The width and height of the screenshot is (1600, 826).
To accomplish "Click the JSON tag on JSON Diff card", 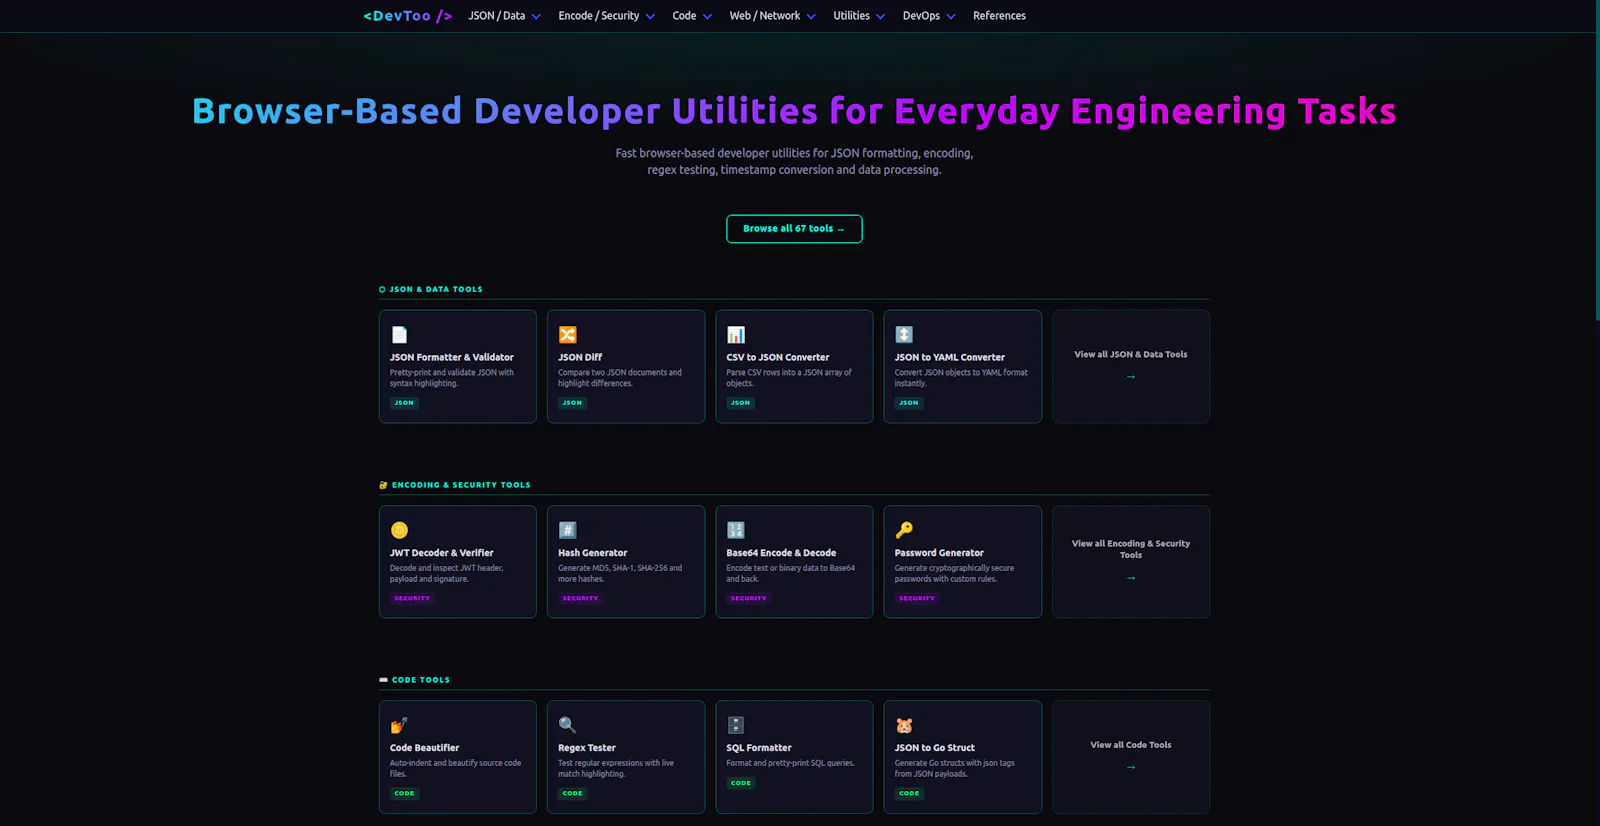I will [x=572, y=403].
